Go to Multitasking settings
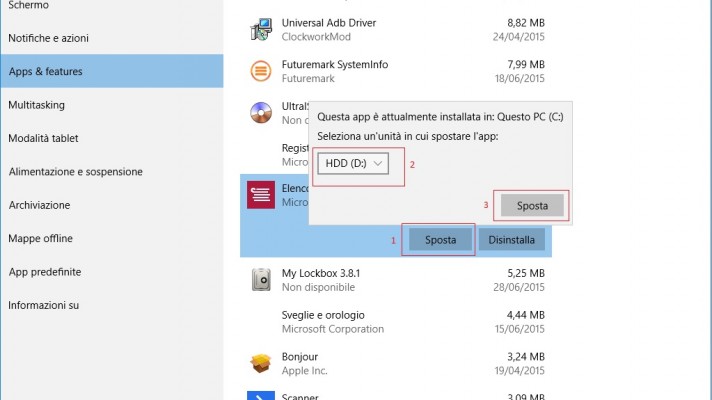Viewport: 712px width, 400px height. coord(37,105)
